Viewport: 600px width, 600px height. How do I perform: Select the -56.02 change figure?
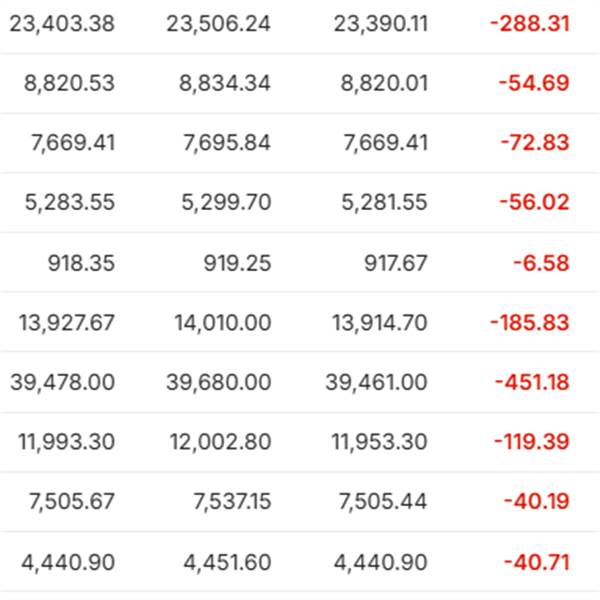[535, 202]
